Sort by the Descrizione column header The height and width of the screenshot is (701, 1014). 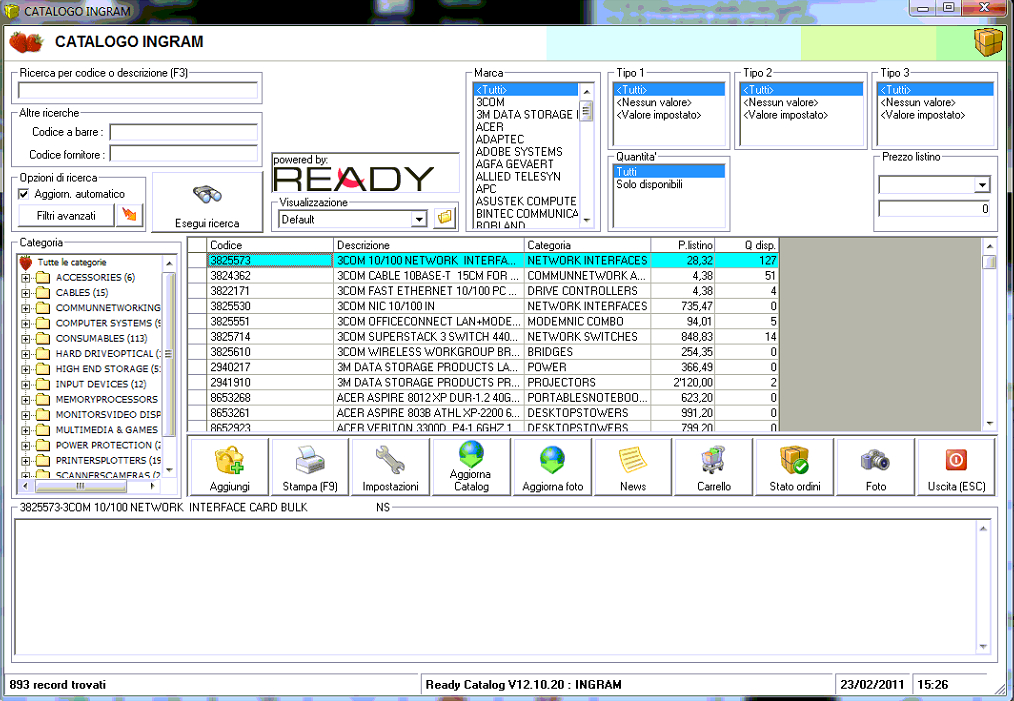pos(428,245)
